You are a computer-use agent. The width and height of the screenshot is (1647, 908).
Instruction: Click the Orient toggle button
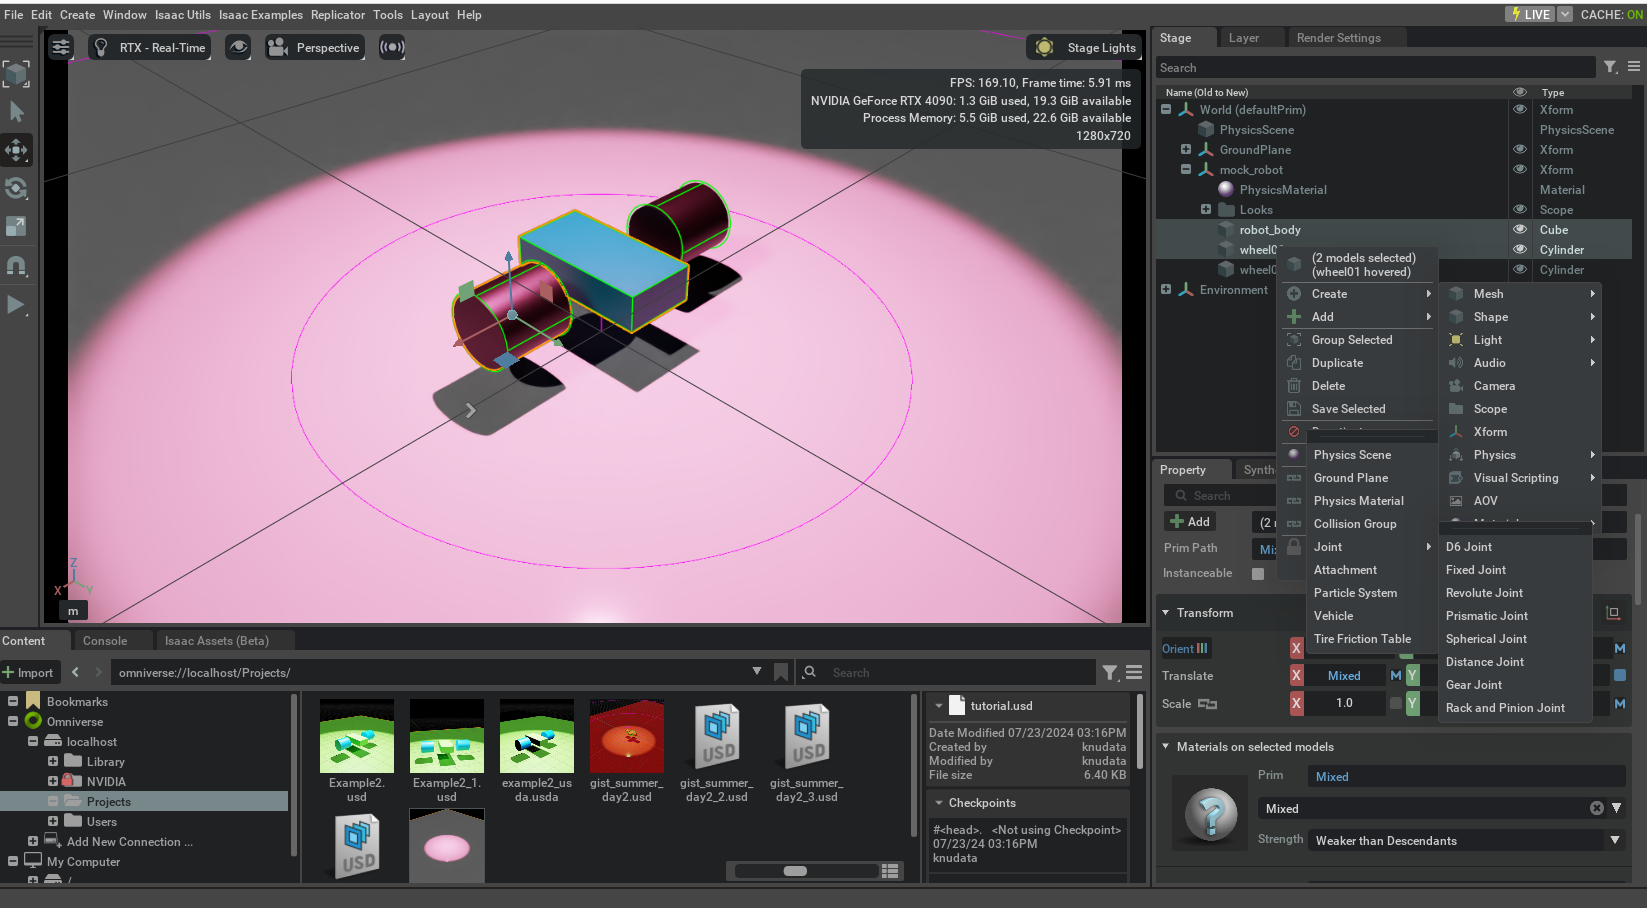point(1185,649)
